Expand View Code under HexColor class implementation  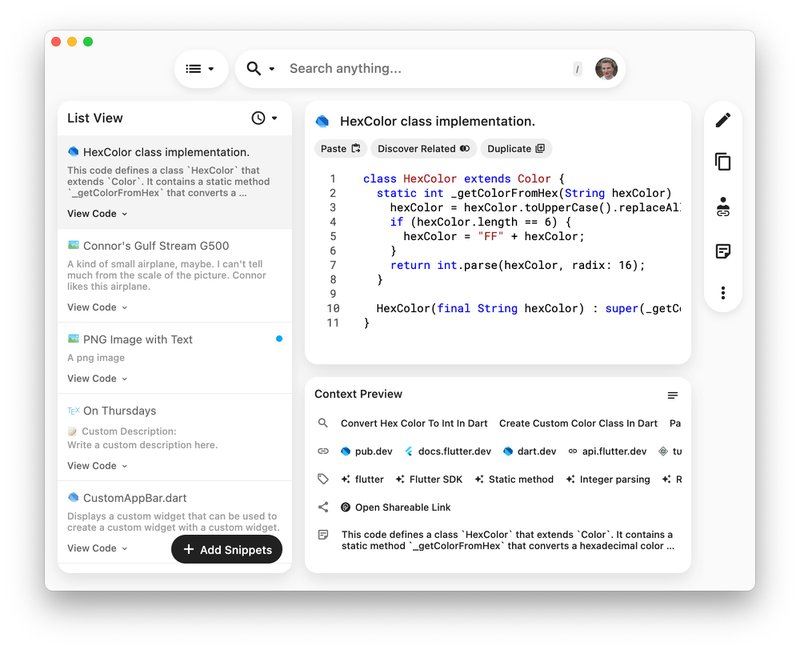coord(97,213)
